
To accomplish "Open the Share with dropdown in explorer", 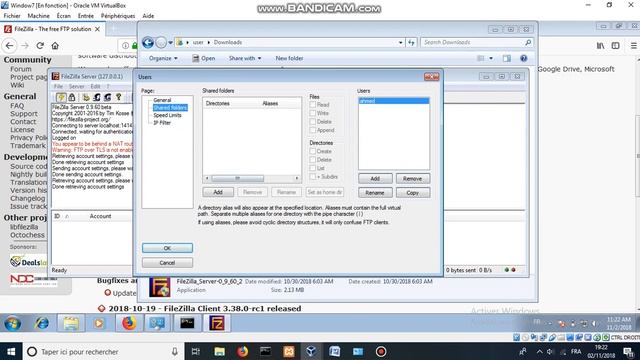I will (245, 58).
